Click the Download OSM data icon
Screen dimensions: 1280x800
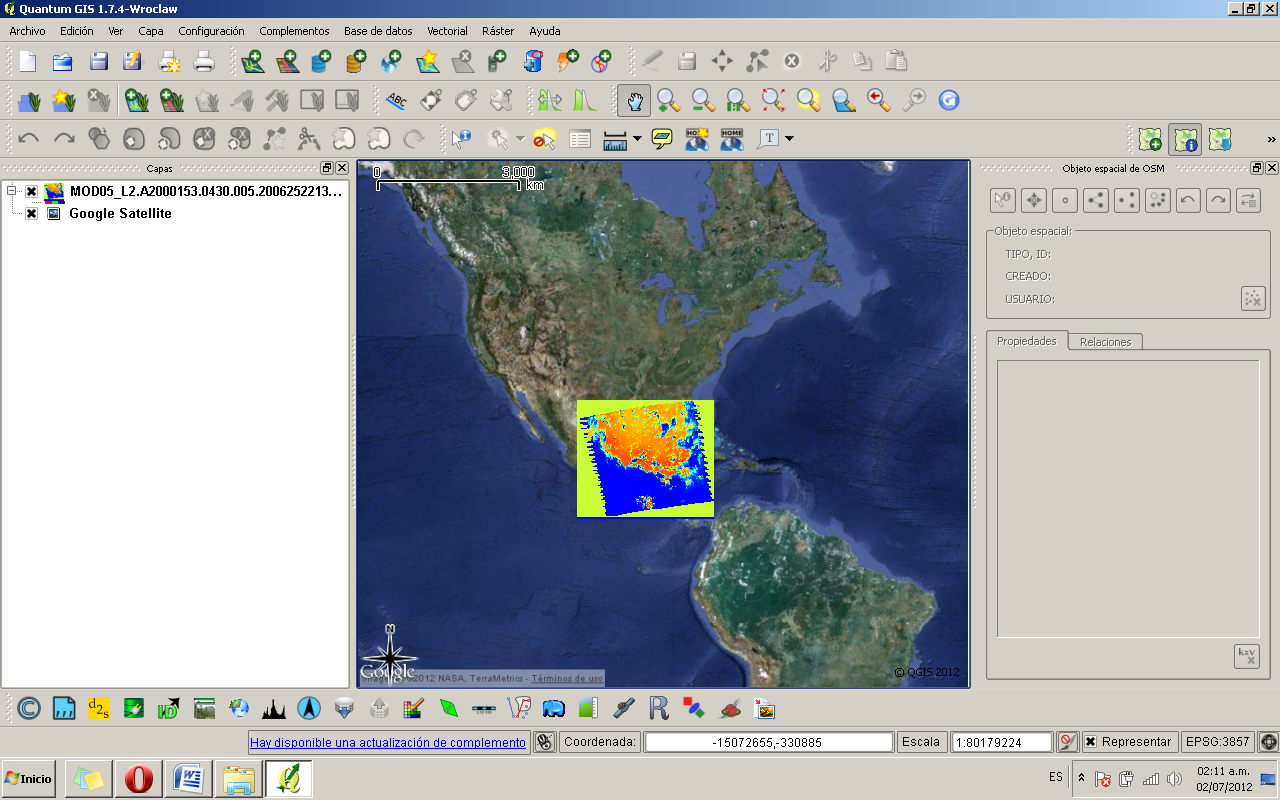pos(1220,139)
